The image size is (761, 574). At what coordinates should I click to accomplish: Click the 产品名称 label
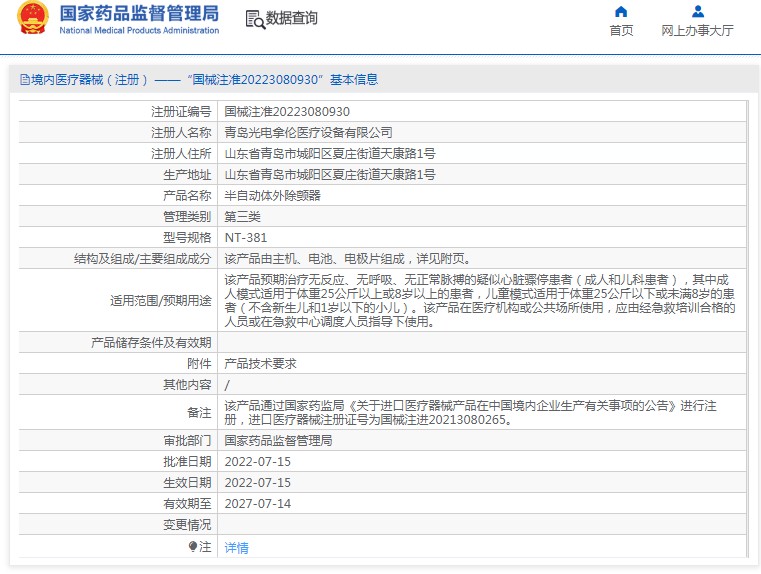[x=187, y=196]
